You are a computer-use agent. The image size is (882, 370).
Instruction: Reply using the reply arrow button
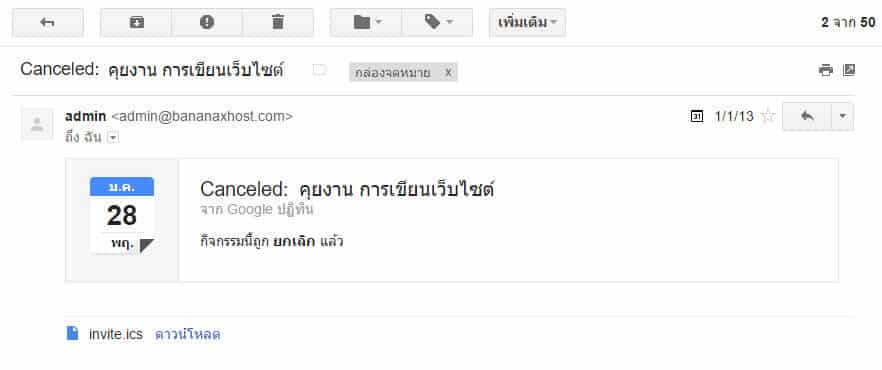807,116
